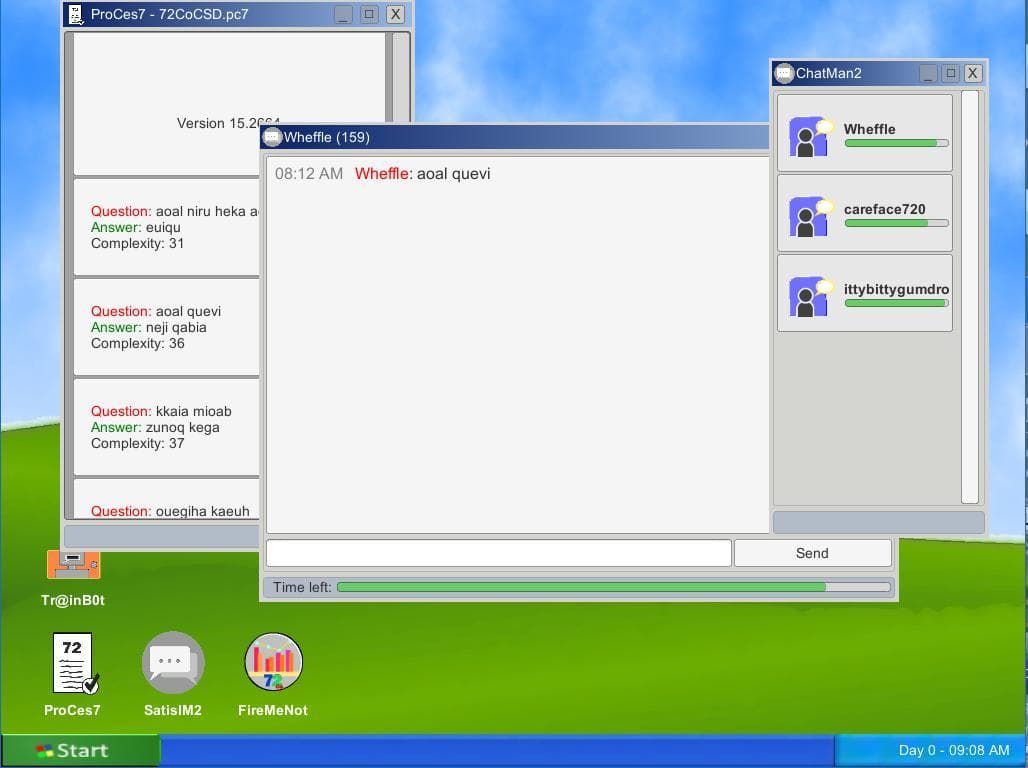This screenshot has width=1028, height=768.
Task: Click the 'aoal quevi' question entry in ProCes7
Action: pos(156,311)
